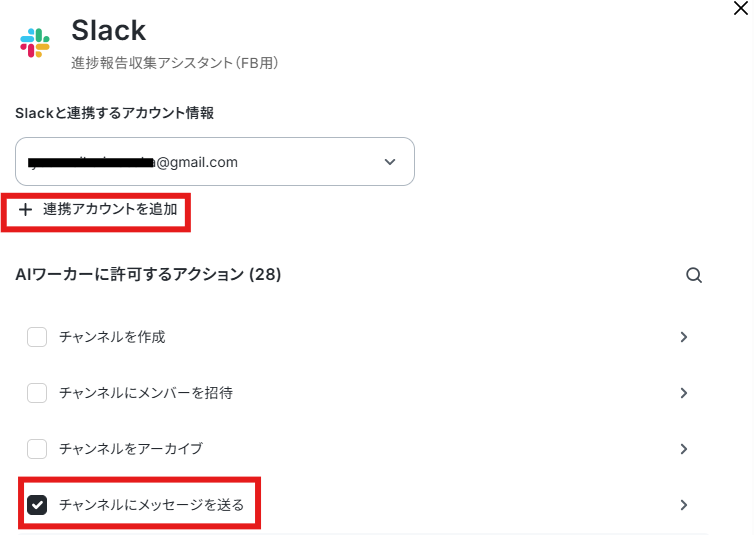Expand チャンネルにメッセージを送る chevron
The image size is (754, 535).
683,505
